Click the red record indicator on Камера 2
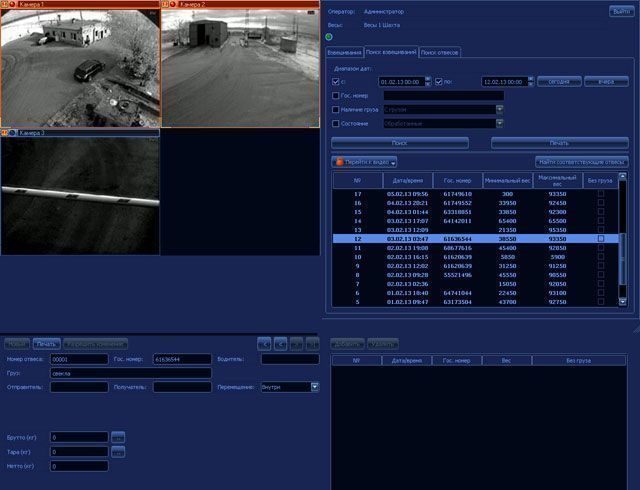Image resolution: width=640 pixels, height=490 pixels. [x=173, y=4]
